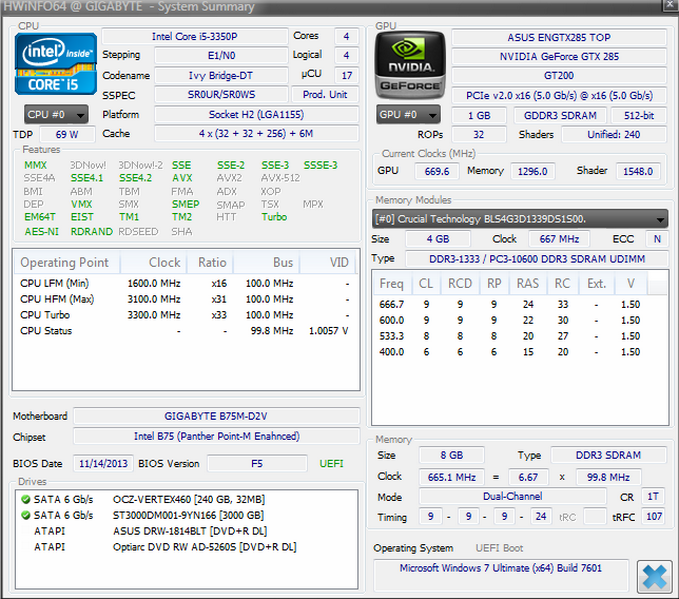Click the Operating Point column header

[x=67, y=262]
